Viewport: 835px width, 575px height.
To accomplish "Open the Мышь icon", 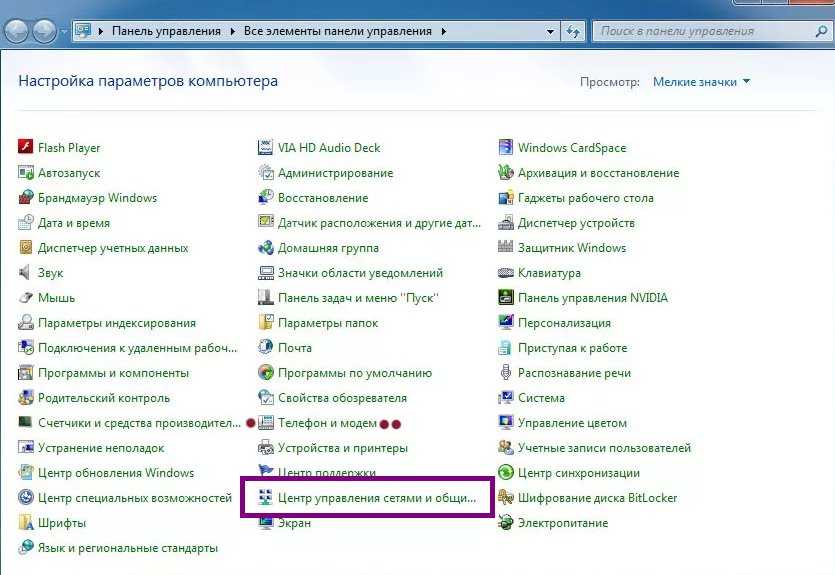I will pos(26,298).
